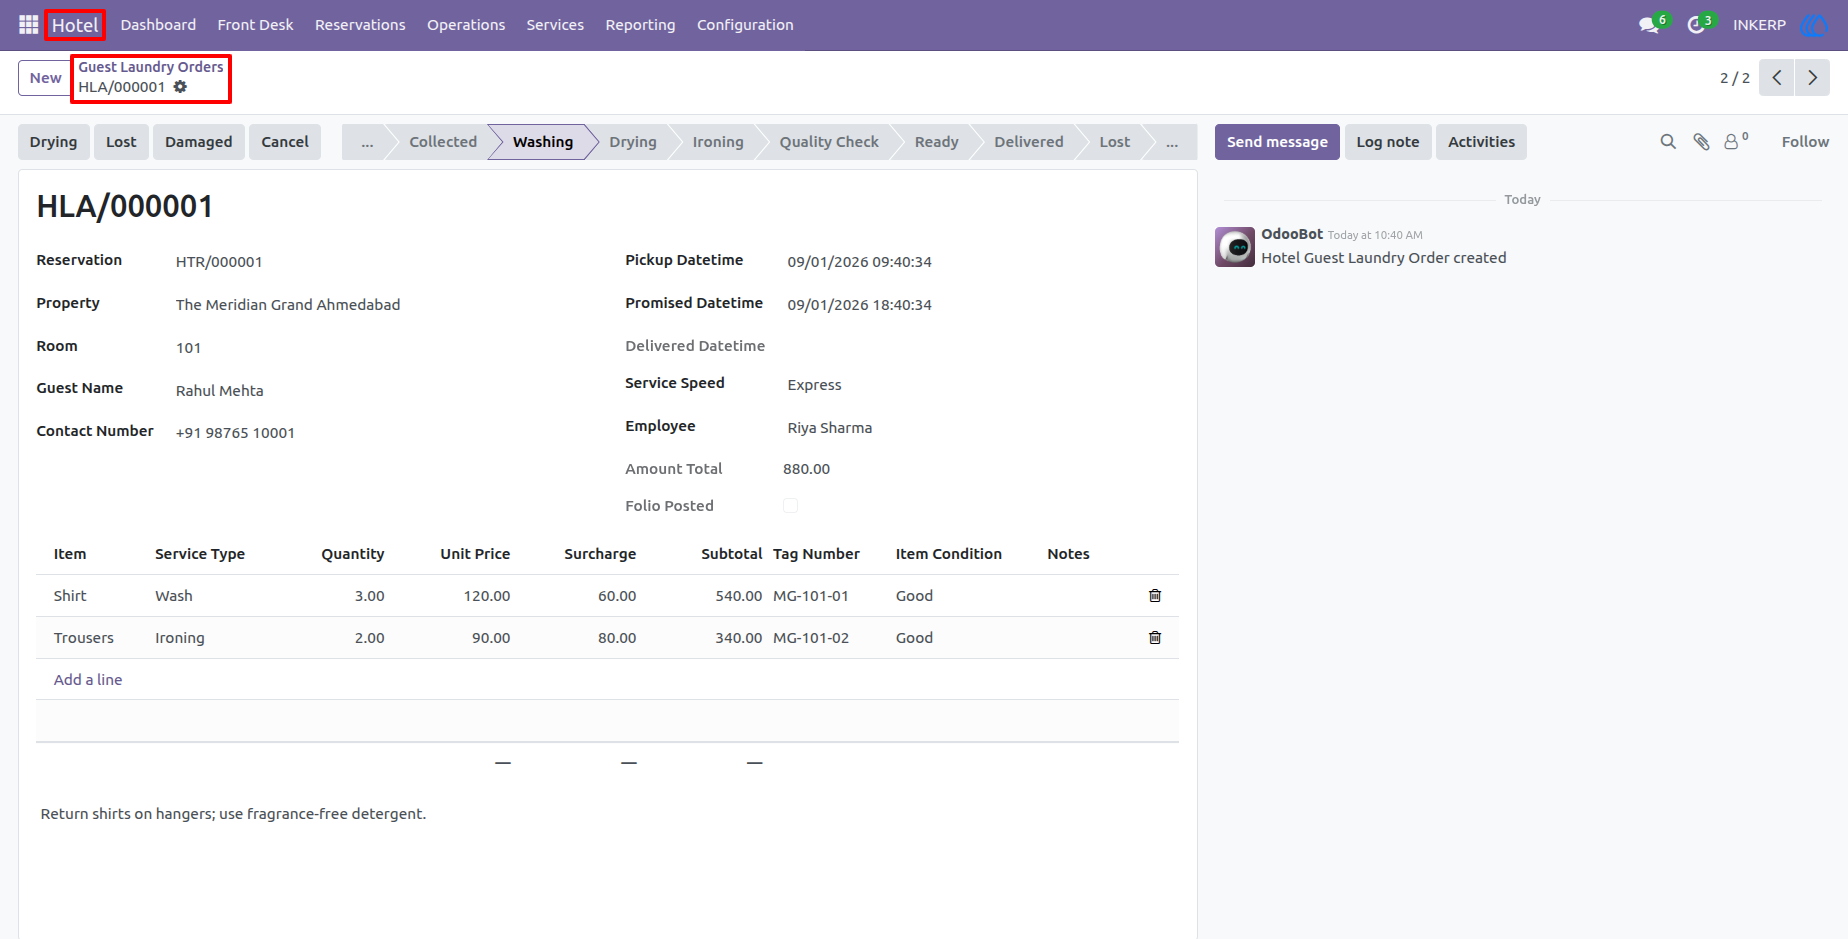Open attachments paperclip icon
The width and height of the screenshot is (1848, 939).
(x=1701, y=142)
